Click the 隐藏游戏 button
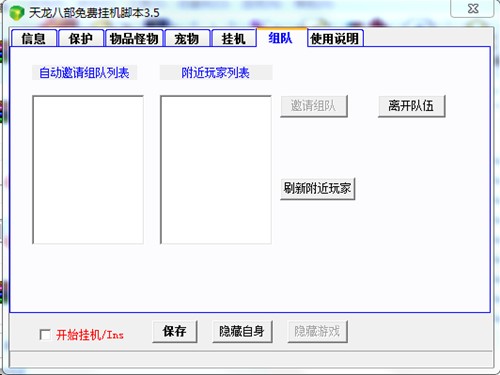500x375 pixels. (317, 331)
